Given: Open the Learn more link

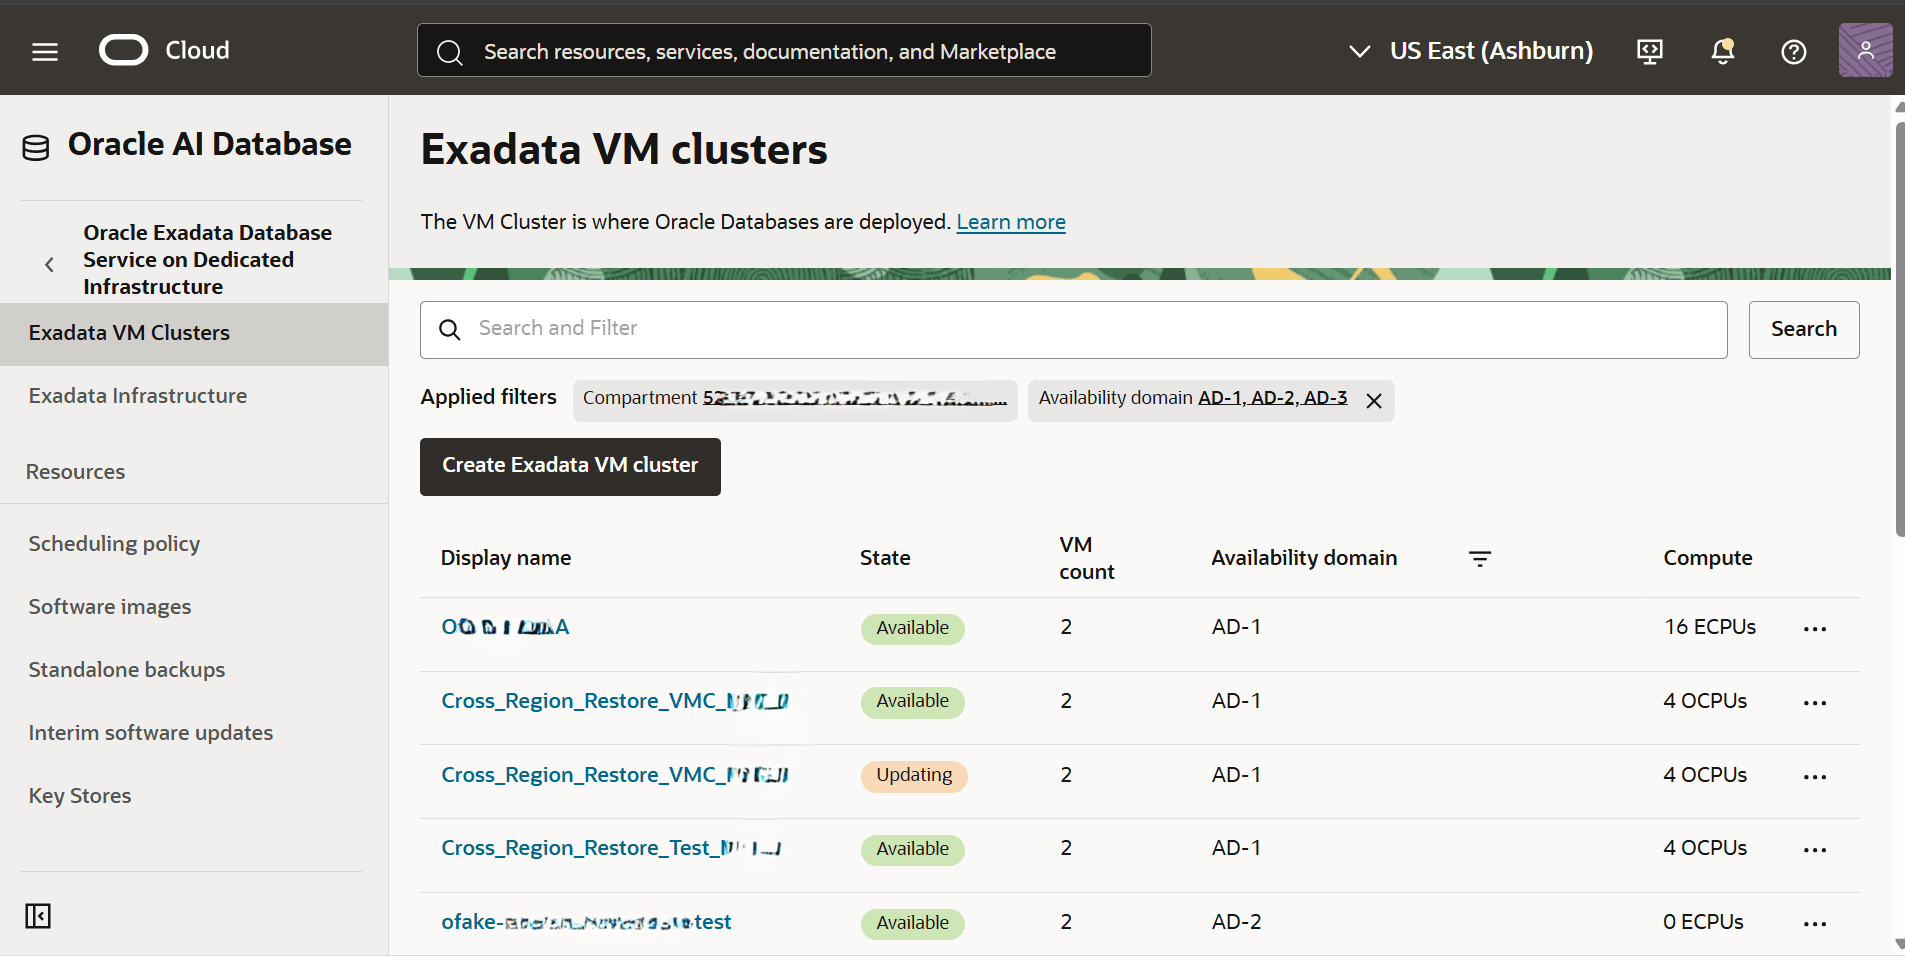Looking at the screenshot, I should pyautogui.click(x=1010, y=221).
